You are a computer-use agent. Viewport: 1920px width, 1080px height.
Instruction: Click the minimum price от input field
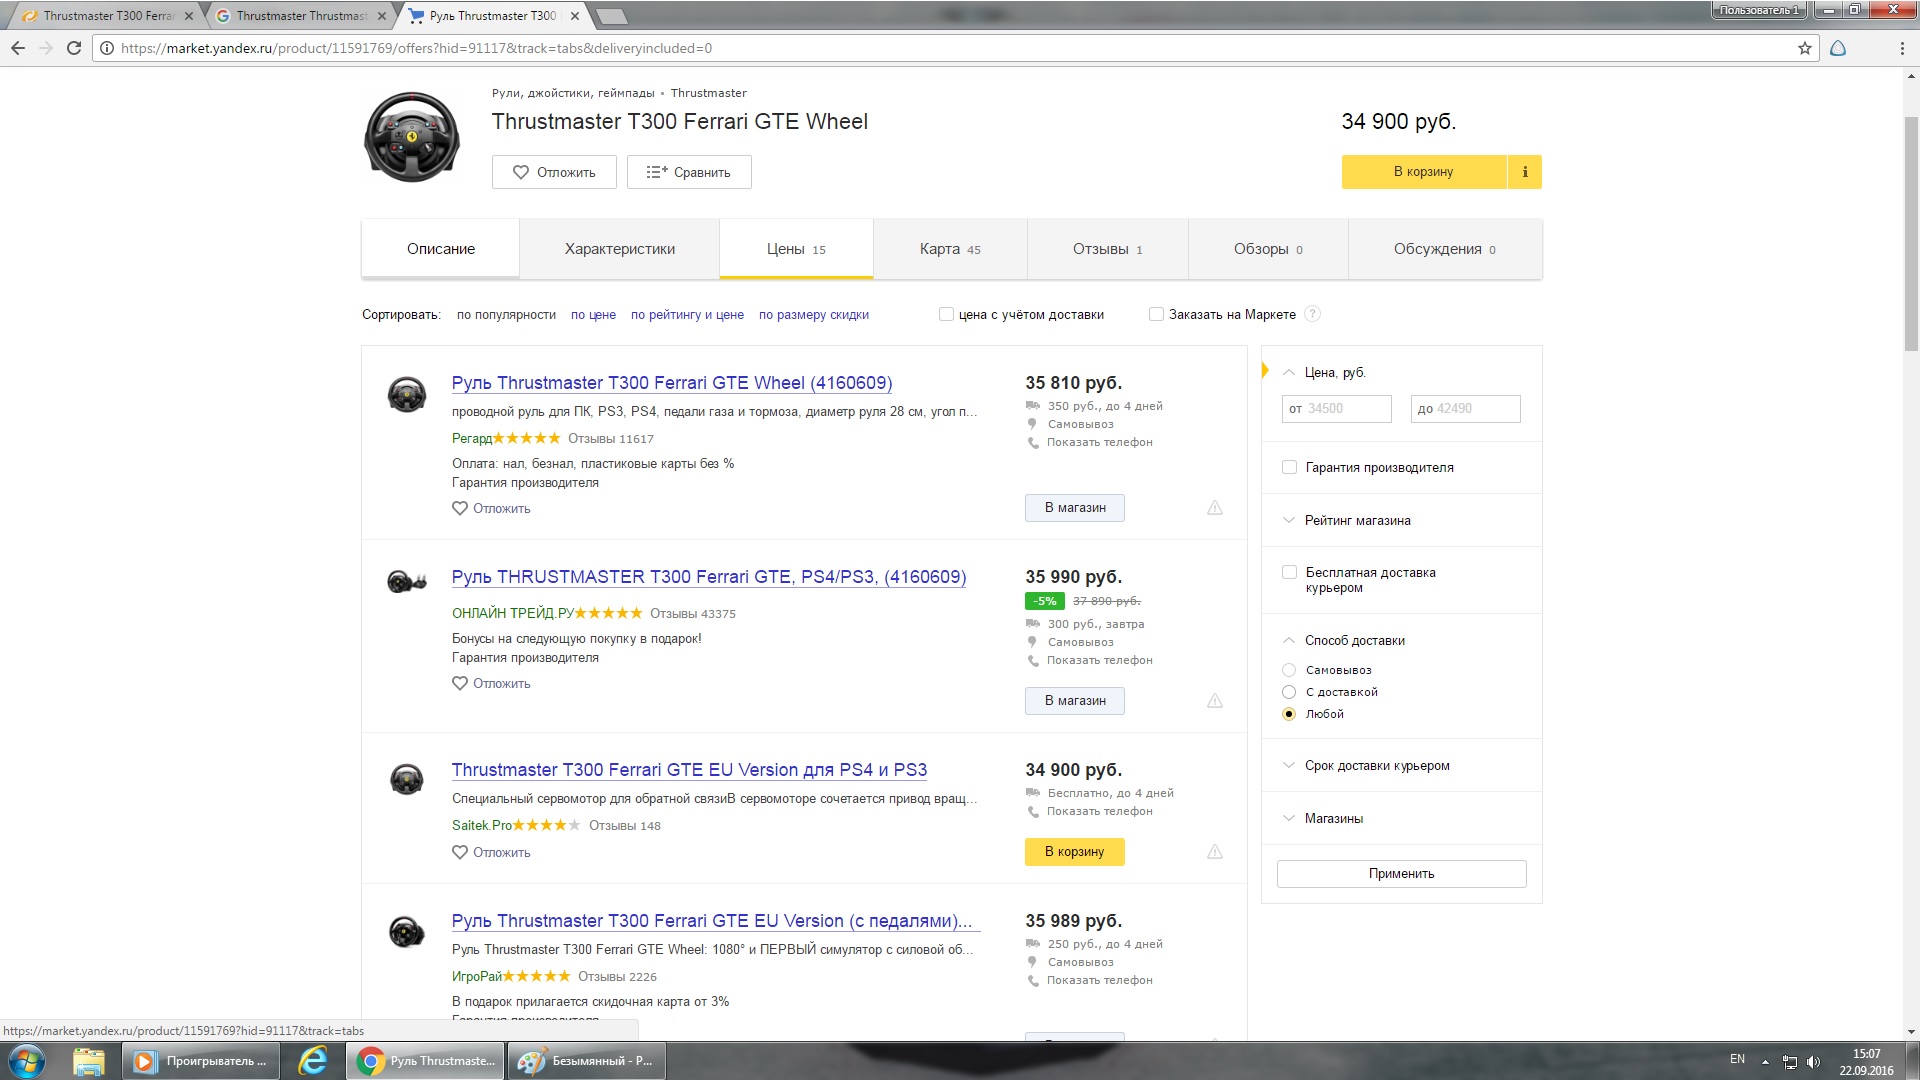tap(1336, 408)
